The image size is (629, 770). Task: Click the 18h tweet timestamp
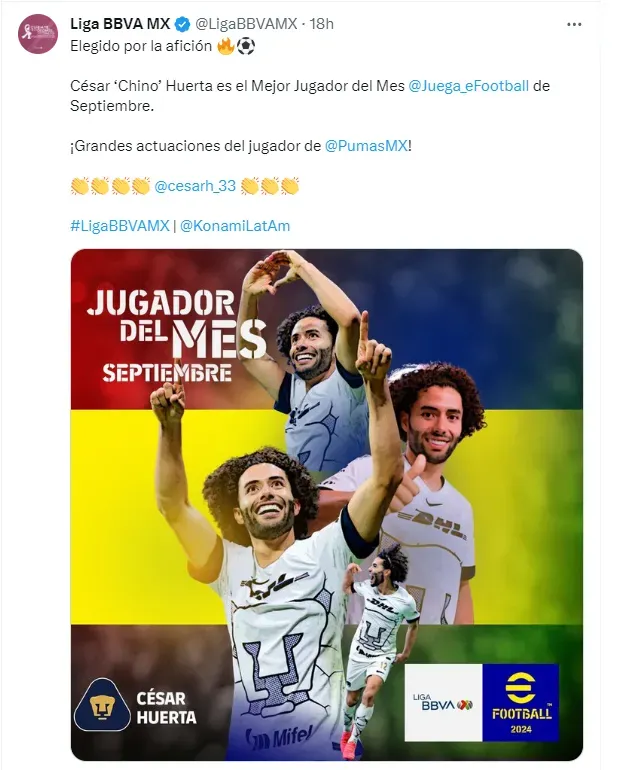322,24
